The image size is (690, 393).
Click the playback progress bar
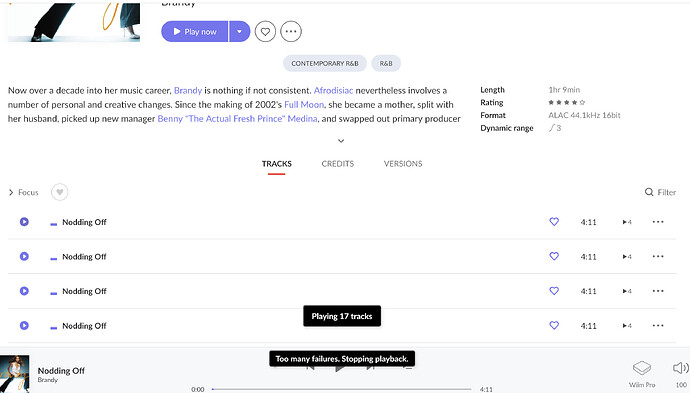point(341,389)
